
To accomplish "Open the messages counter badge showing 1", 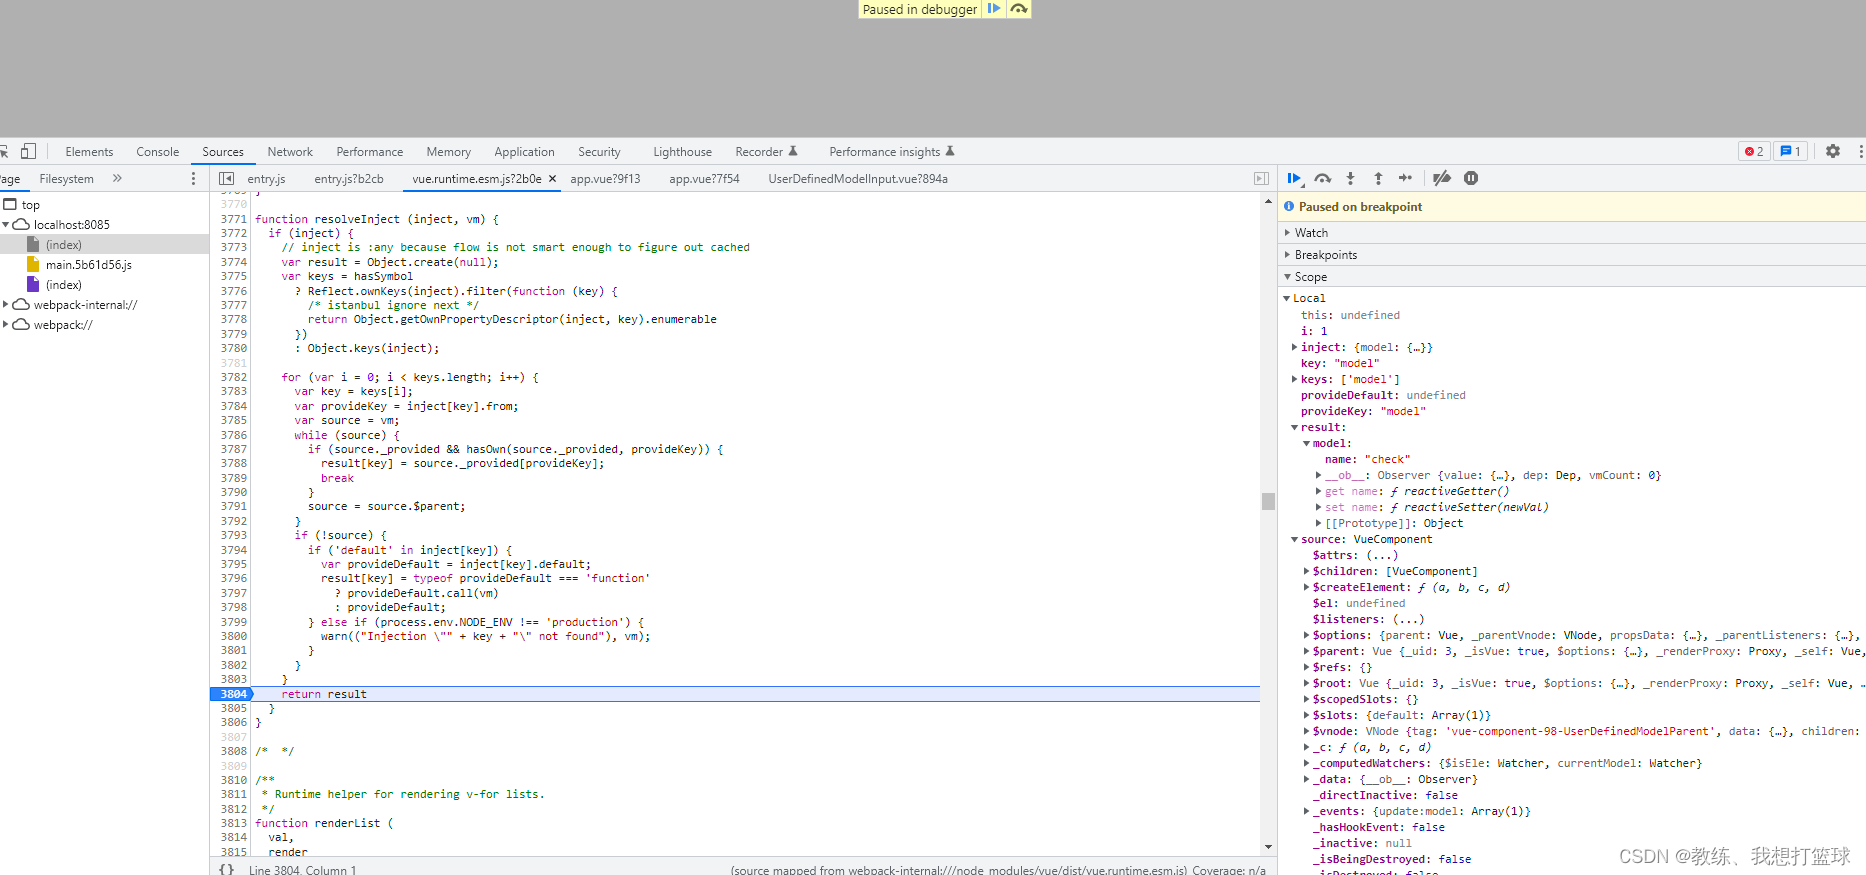I will [x=1790, y=152].
